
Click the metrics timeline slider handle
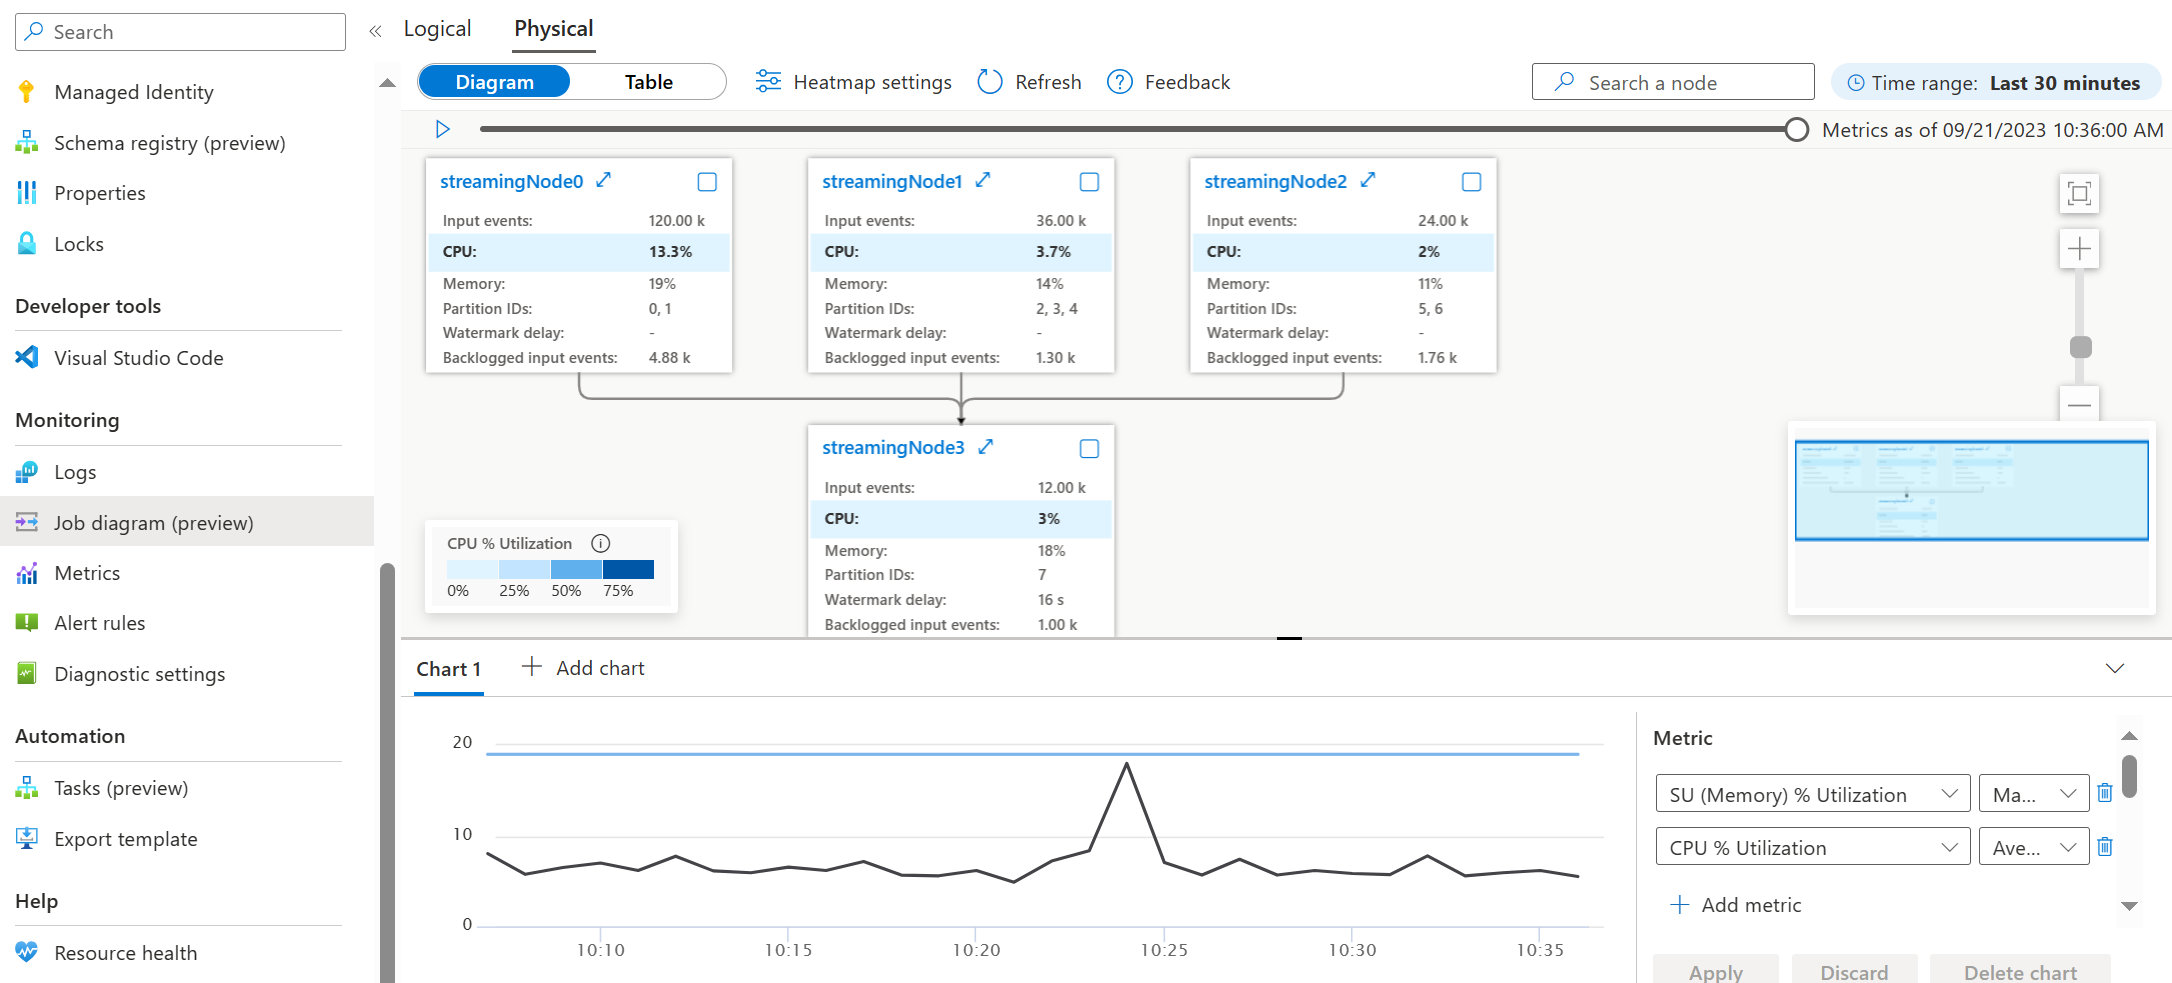point(1796,130)
